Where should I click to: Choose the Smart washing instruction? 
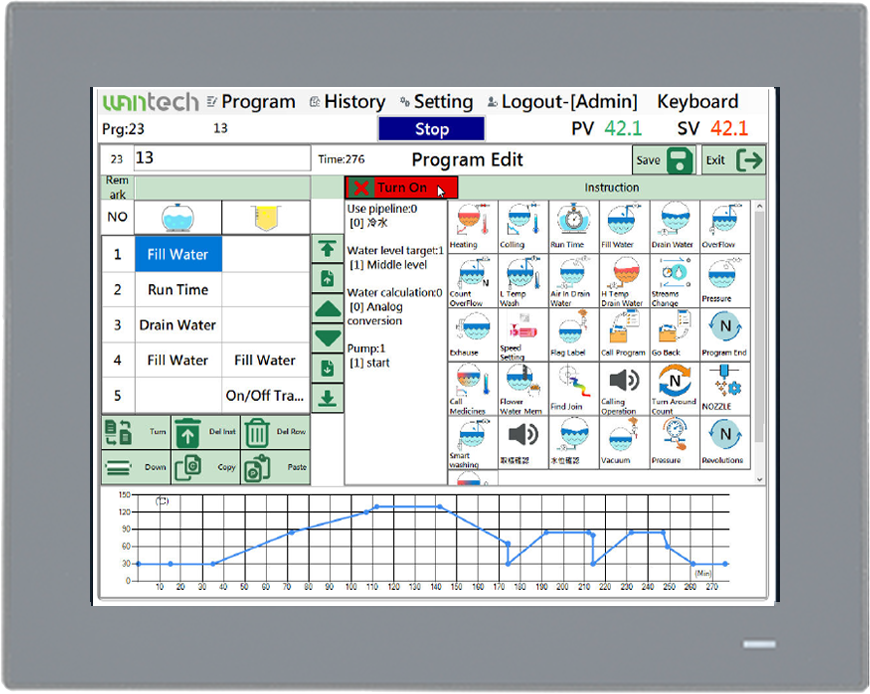click(x=472, y=443)
